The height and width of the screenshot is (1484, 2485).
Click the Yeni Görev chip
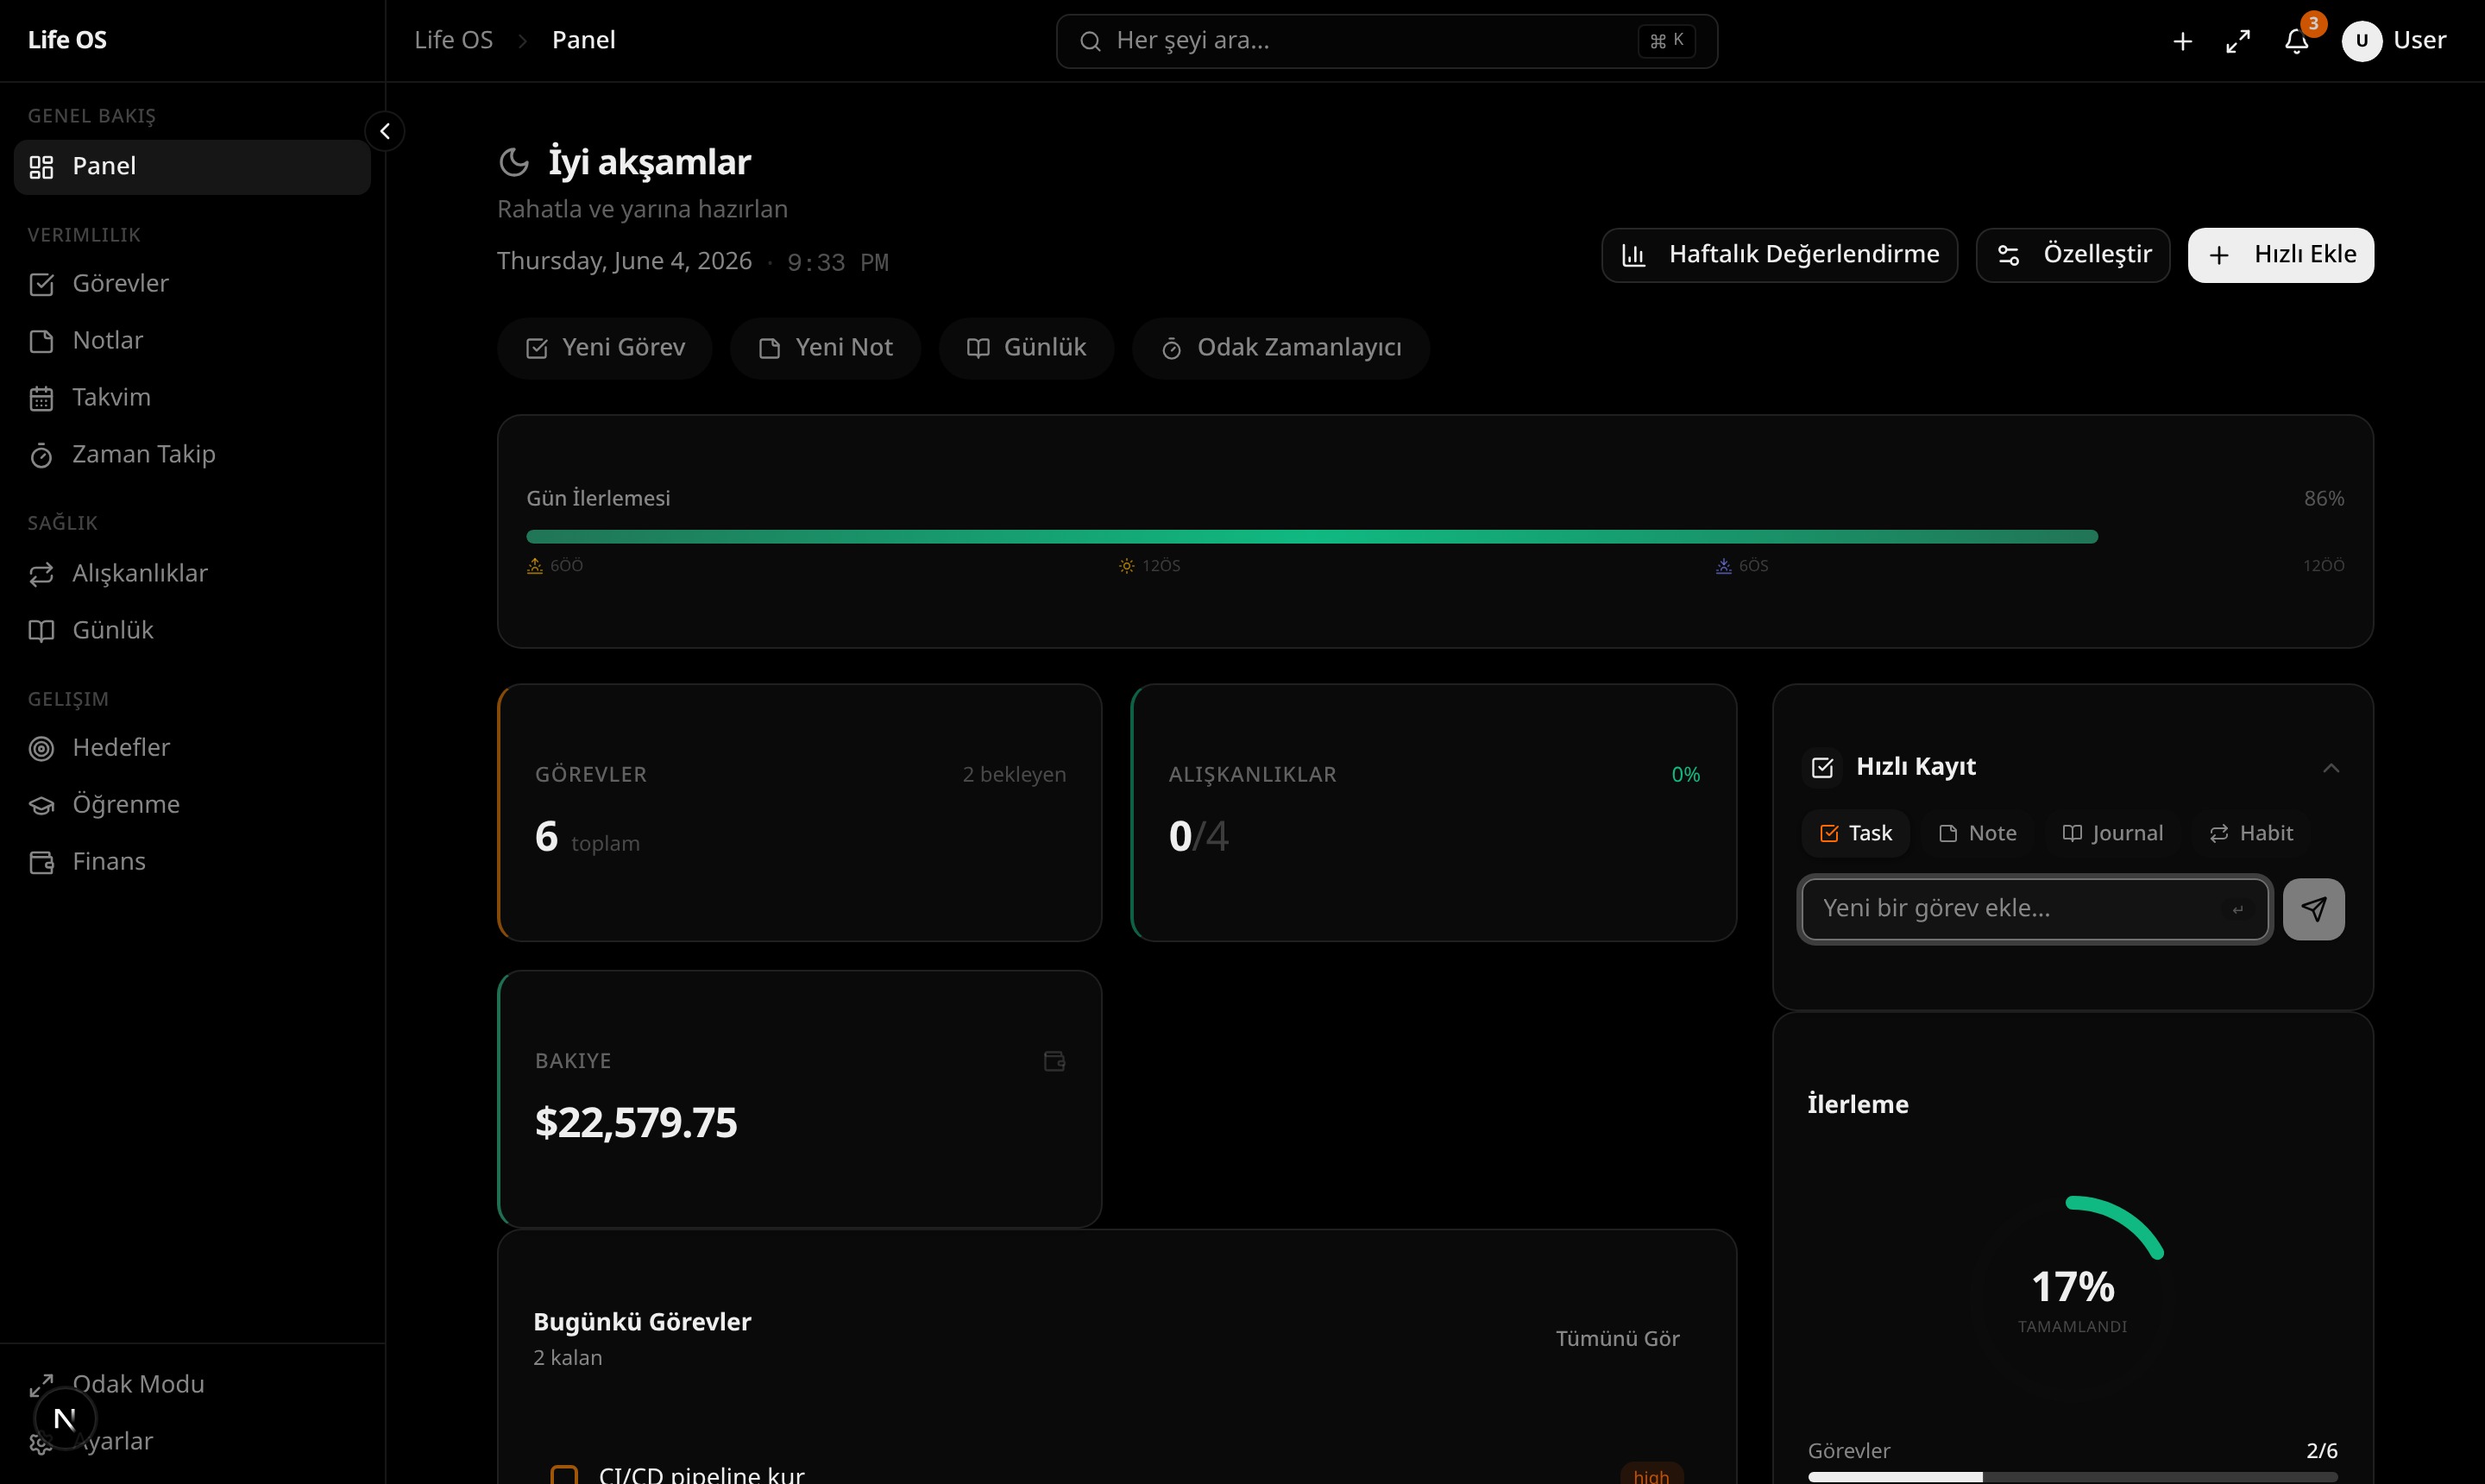tap(605, 348)
